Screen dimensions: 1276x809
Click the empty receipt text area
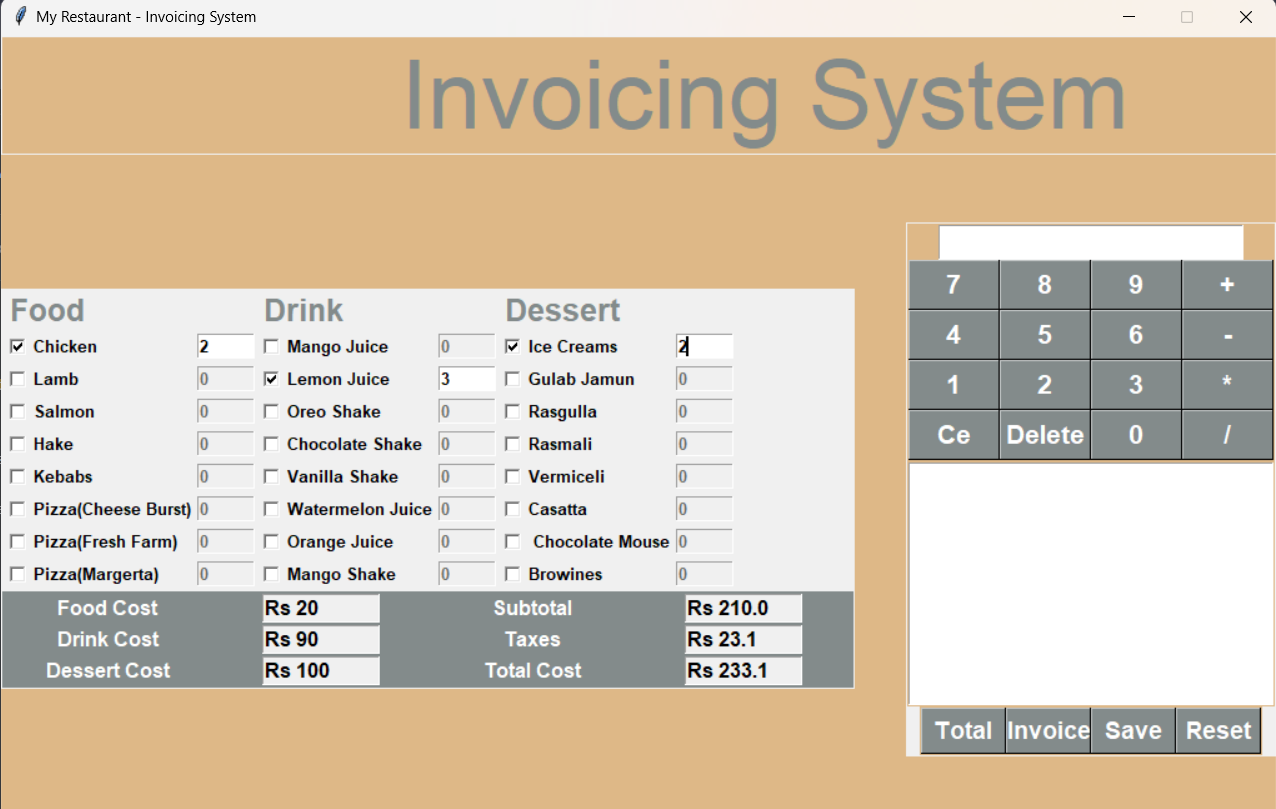pos(1091,584)
